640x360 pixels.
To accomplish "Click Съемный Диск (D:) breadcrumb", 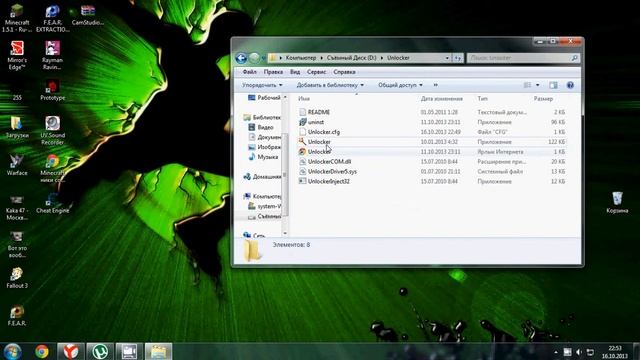I will [x=351, y=58].
